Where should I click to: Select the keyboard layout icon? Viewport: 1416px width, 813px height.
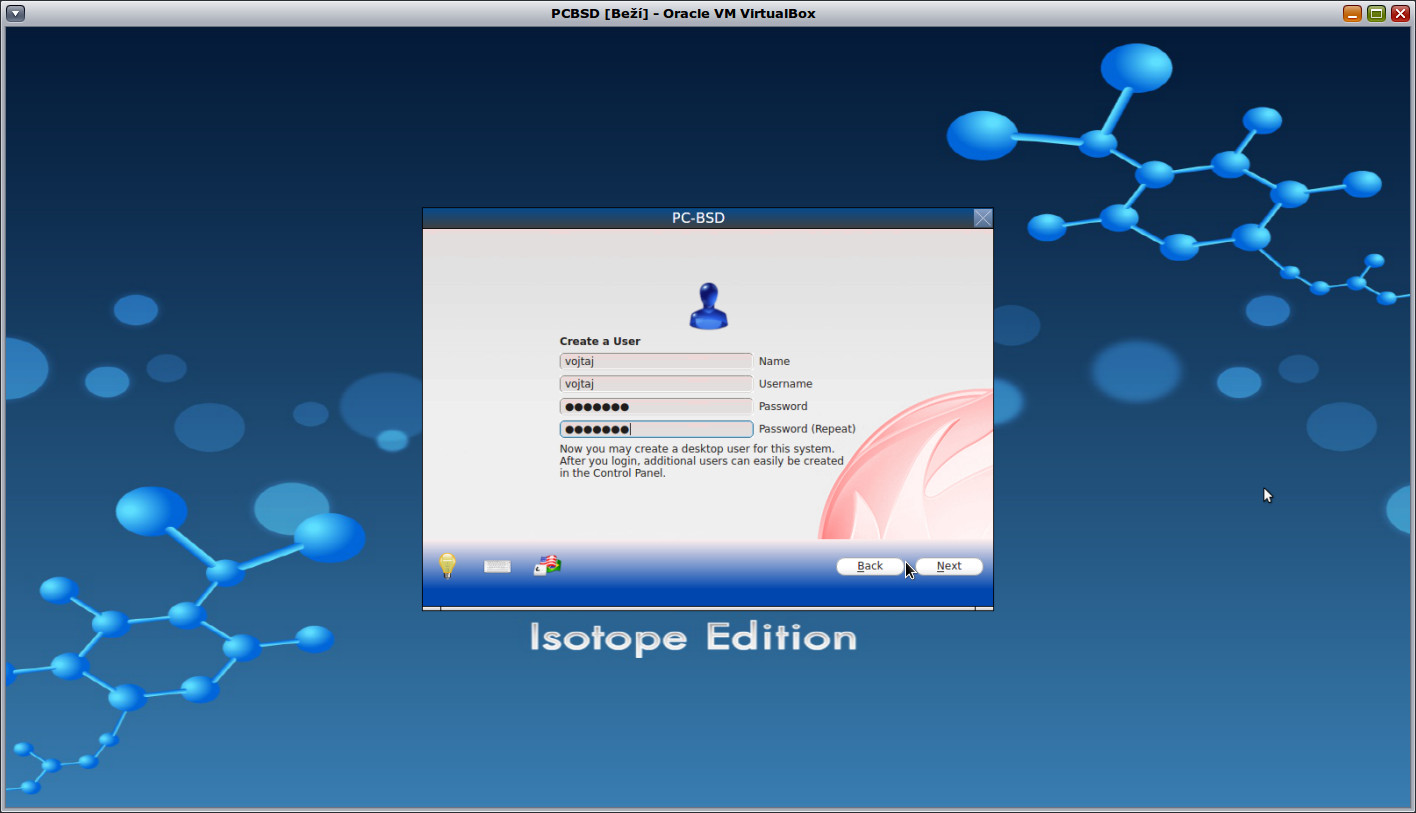tap(497, 566)
